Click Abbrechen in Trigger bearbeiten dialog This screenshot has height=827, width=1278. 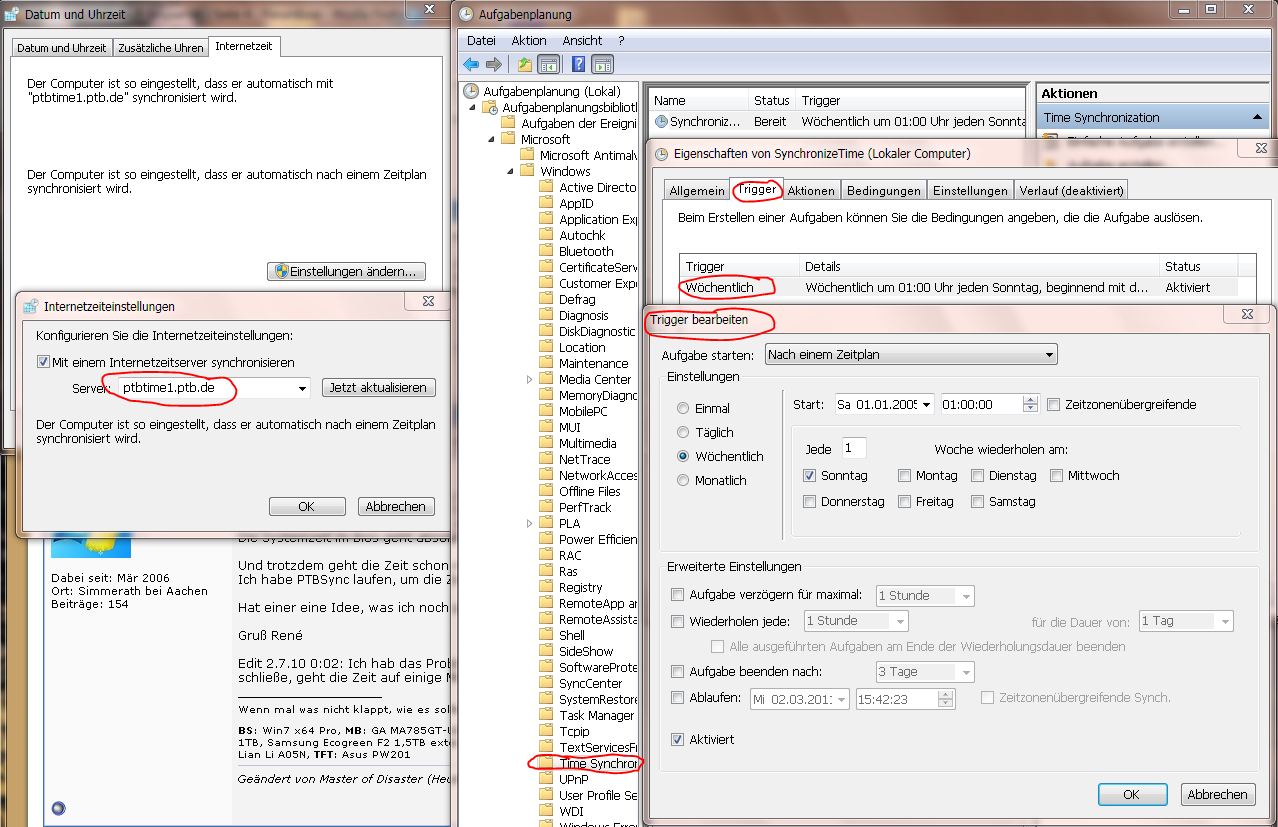tap(1217, 795)
